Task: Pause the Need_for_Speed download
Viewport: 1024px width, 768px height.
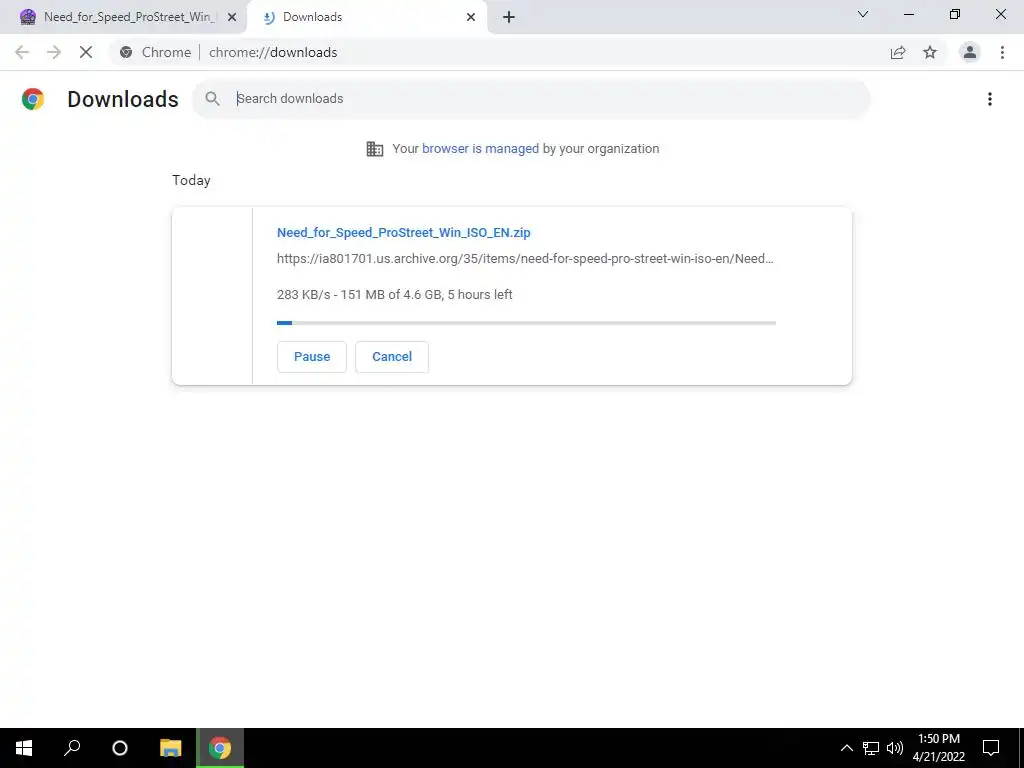Action: [312, 357]
